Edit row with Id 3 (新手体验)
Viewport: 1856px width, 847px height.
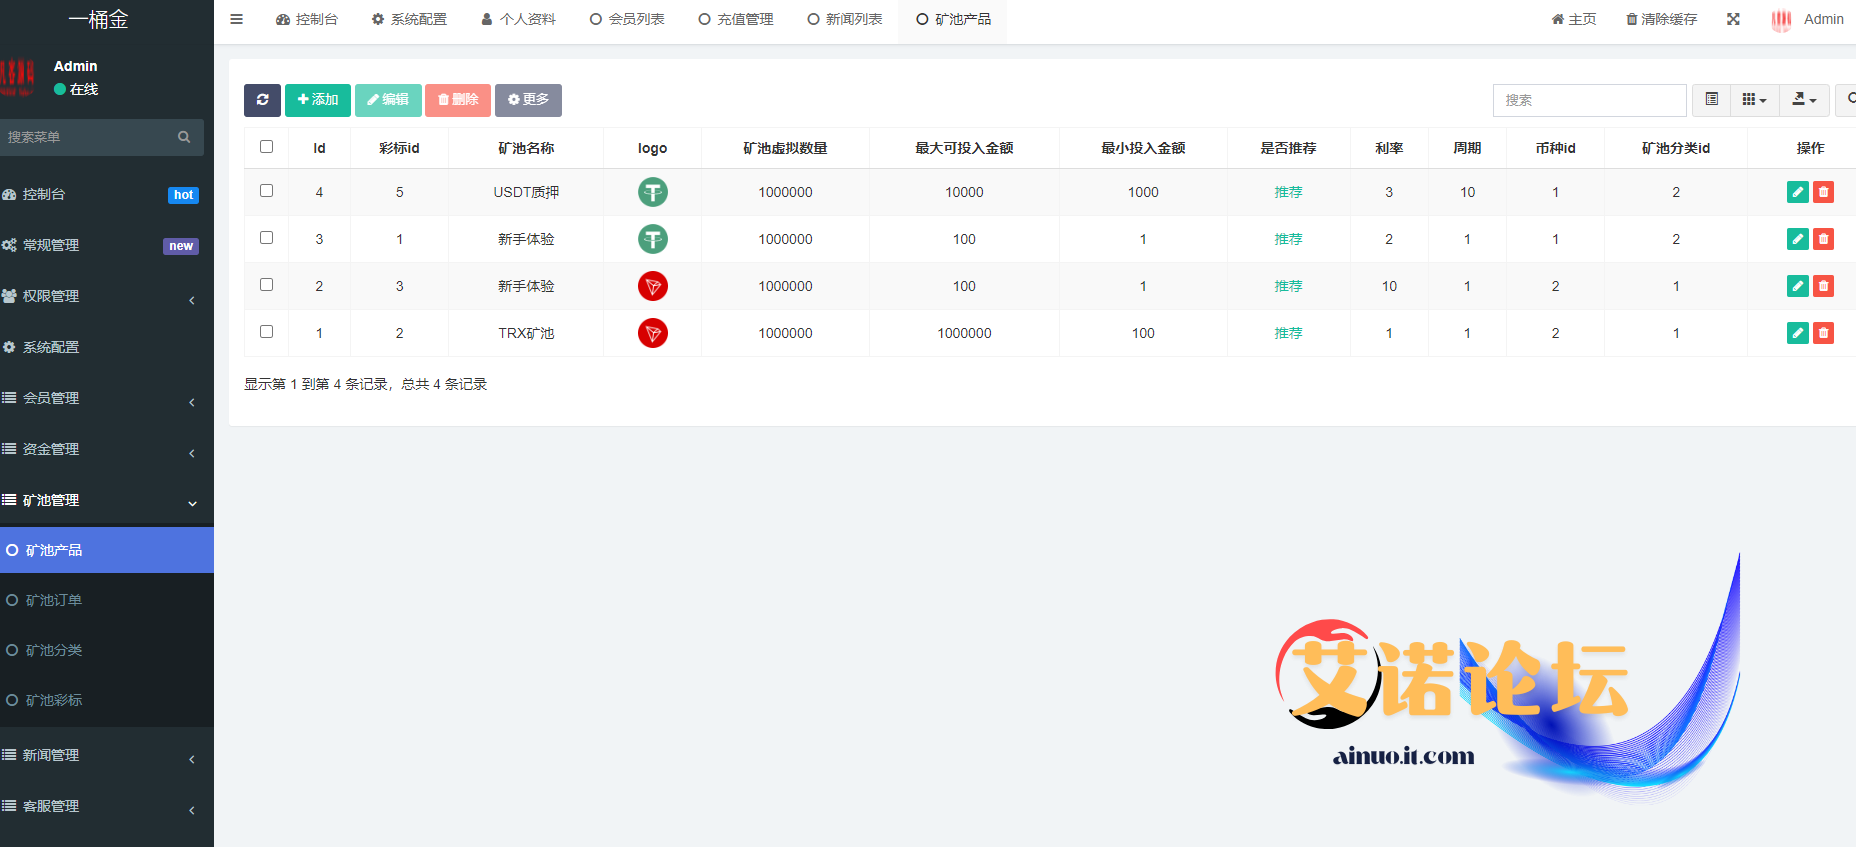tap(1798, 239)
